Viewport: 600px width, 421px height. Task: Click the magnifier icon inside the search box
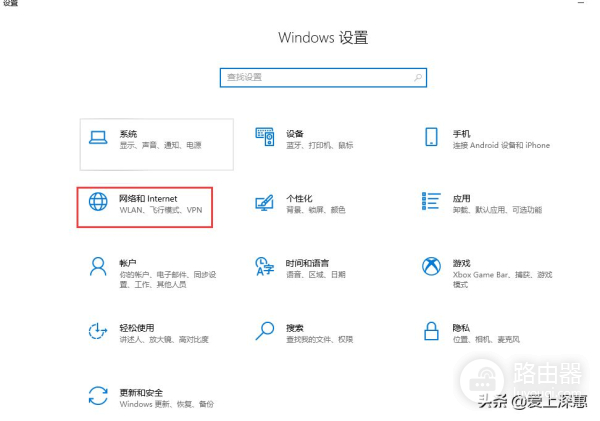[418, 78]
